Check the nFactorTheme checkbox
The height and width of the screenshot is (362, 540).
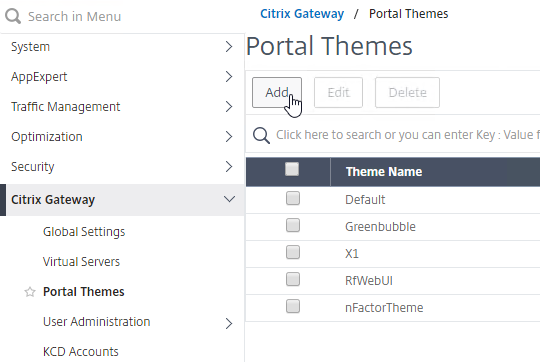pos(293,306)
